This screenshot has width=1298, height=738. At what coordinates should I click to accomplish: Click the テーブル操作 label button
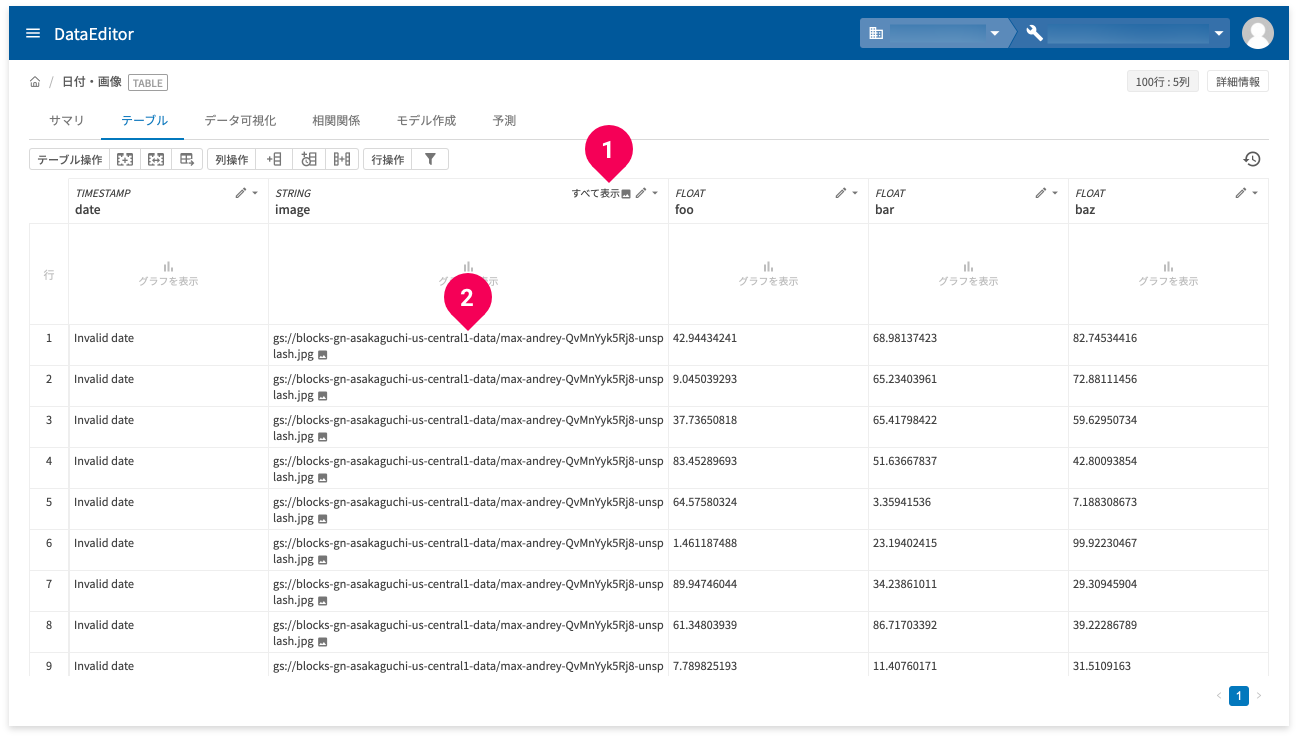click(x=69, y=159)
